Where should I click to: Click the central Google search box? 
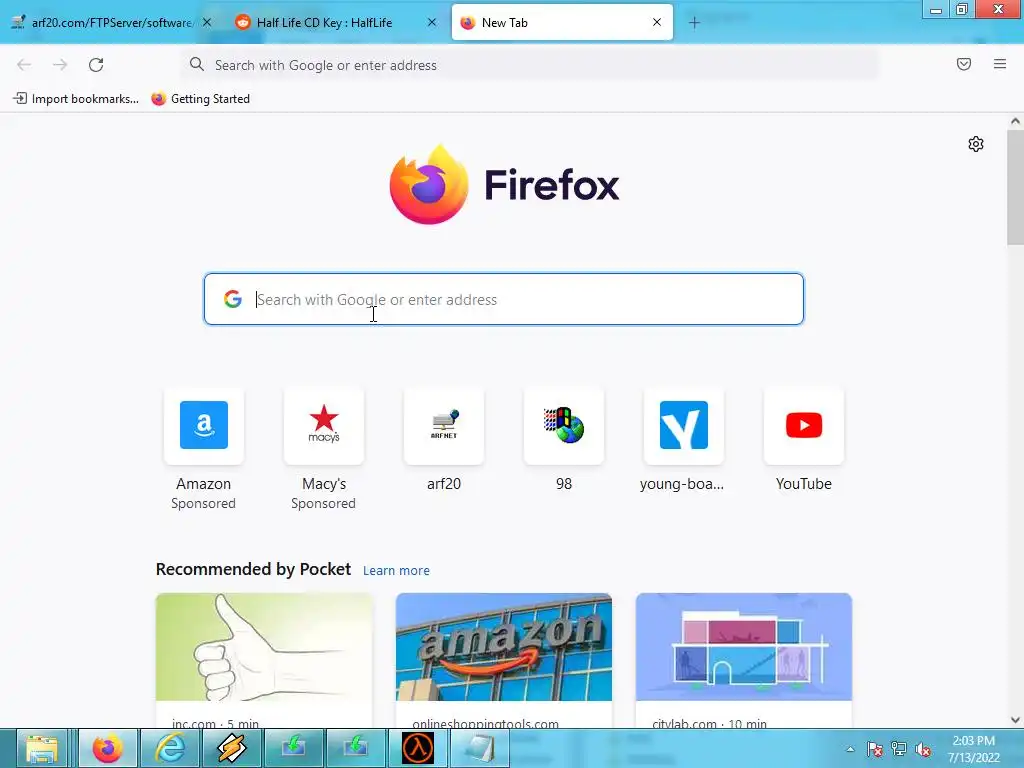click(x=504, y=299)
